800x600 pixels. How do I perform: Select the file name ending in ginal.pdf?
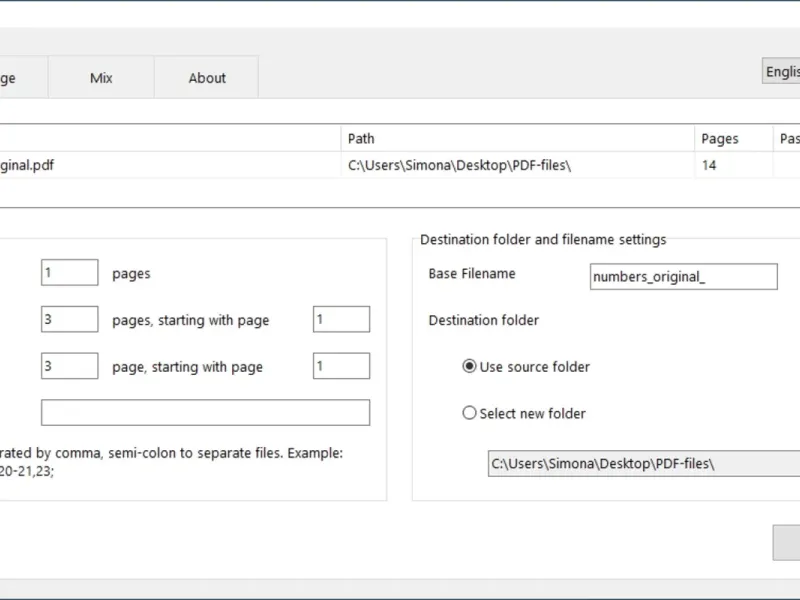(170, 165)
